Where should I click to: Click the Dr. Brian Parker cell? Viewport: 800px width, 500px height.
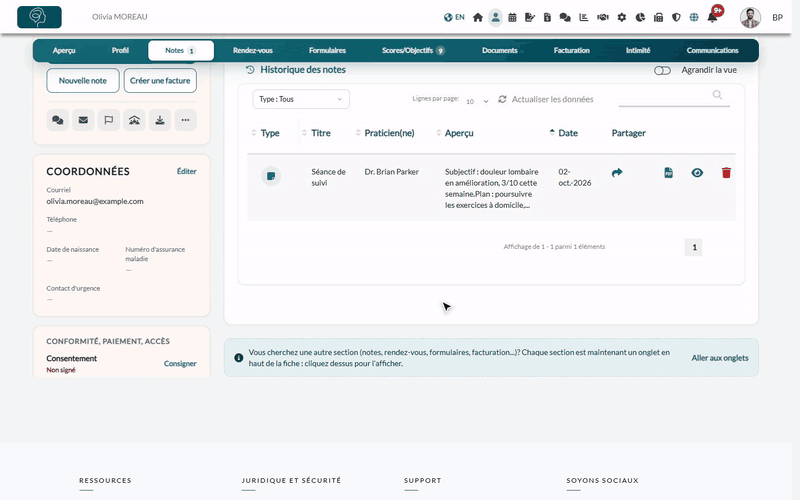pyautogui.click(x=391, y=172)
